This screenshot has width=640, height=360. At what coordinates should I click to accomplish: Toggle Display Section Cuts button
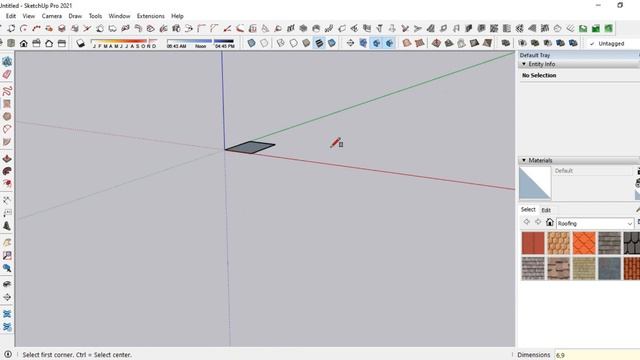pos(376,43)
